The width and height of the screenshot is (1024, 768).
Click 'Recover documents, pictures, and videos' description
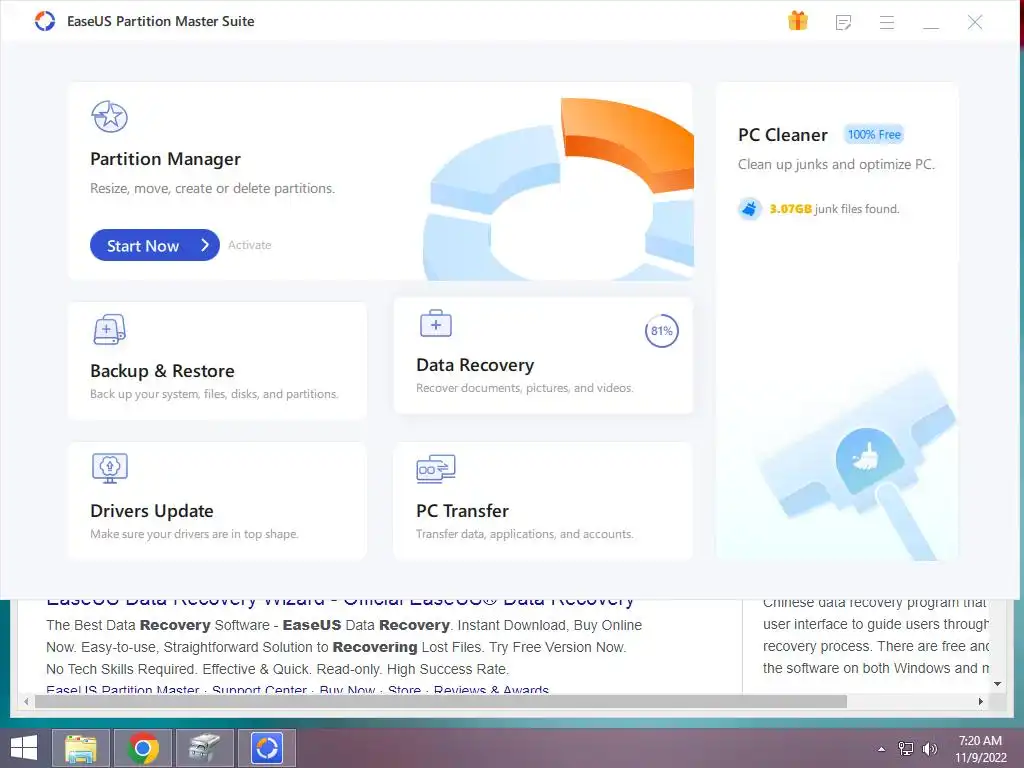pos(524,388)
